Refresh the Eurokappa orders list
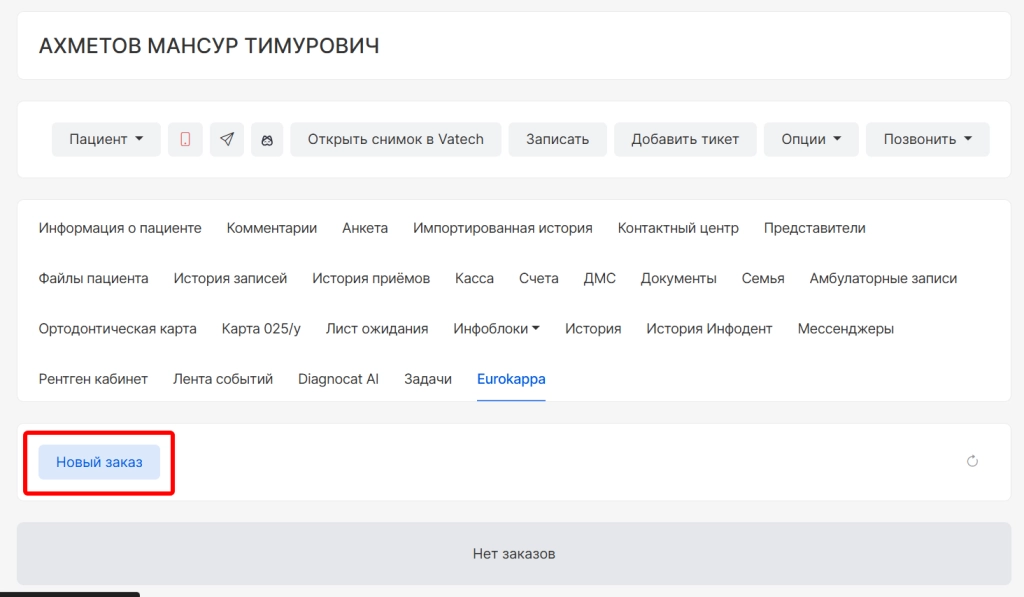The image size is (1024, 597). click(x=972, y=461)
